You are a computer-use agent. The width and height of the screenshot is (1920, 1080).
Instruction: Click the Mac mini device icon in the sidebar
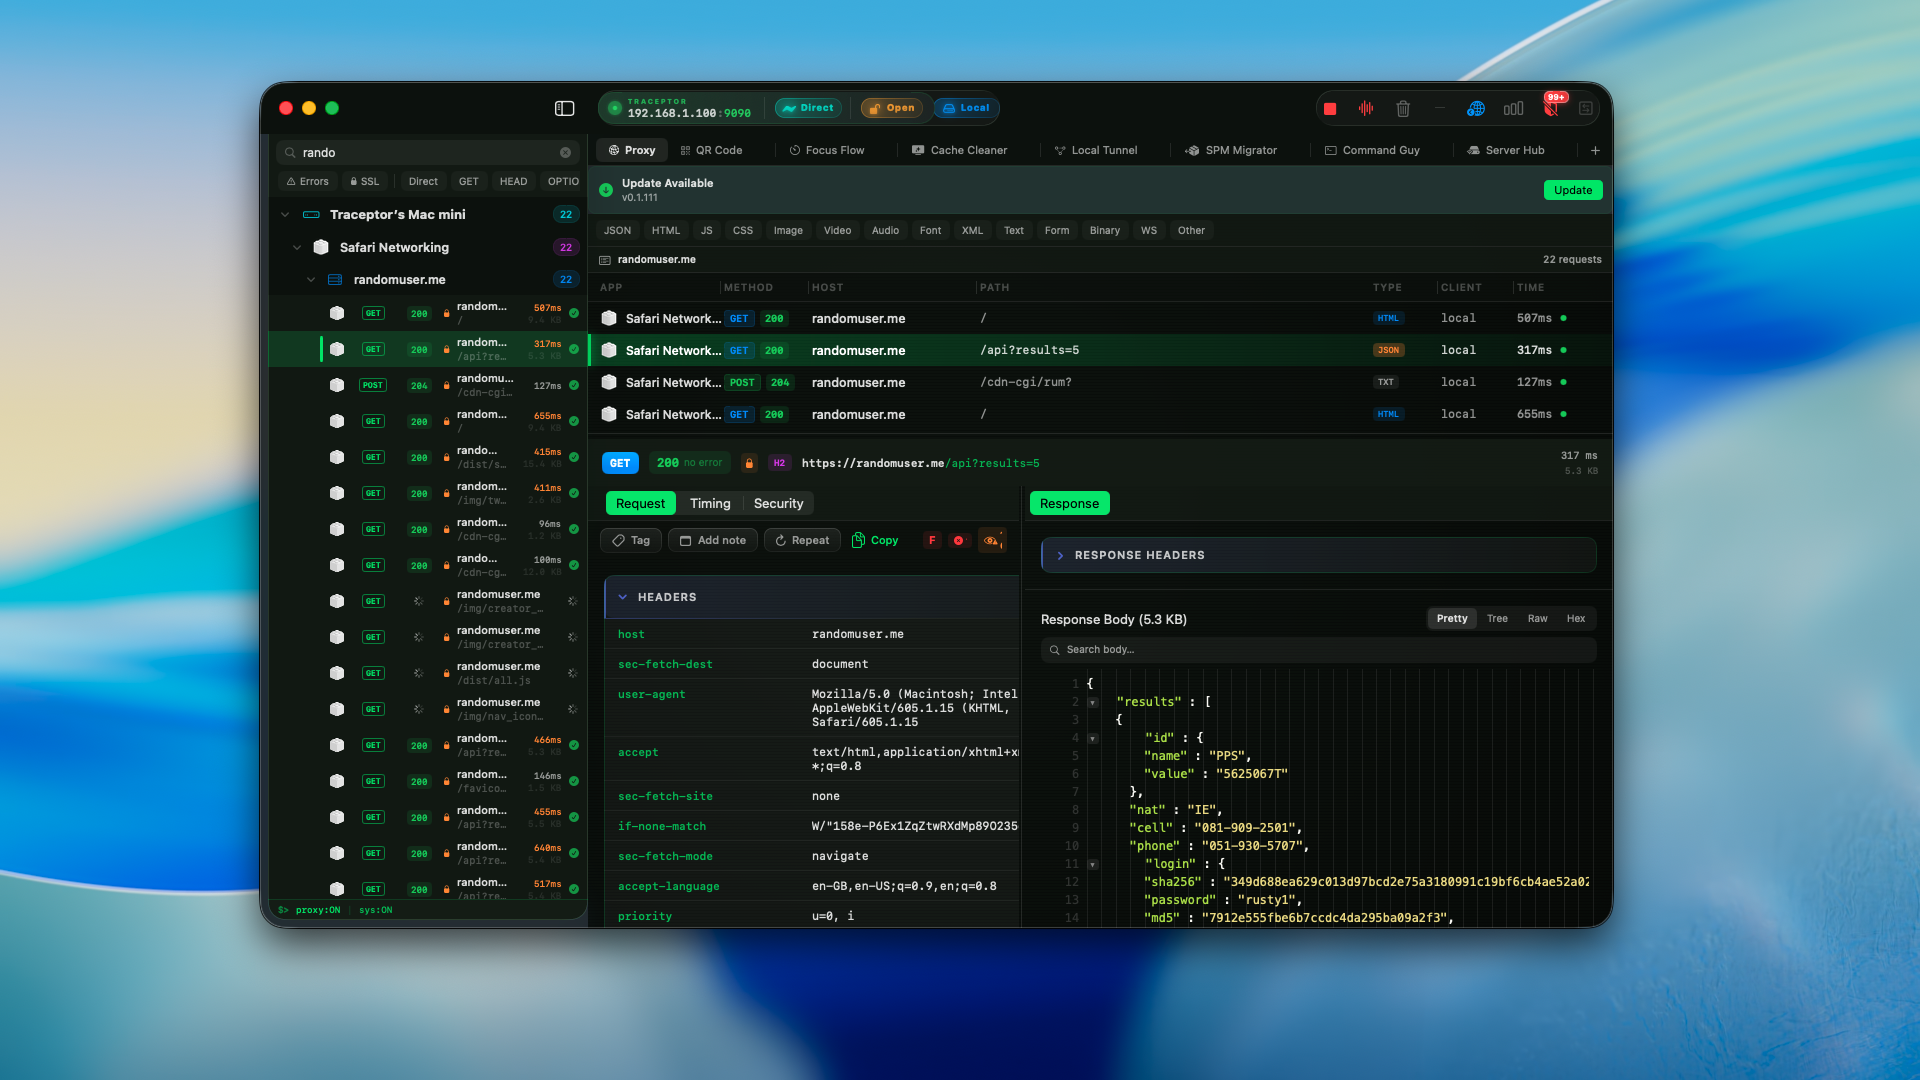(x=311, y=215)
